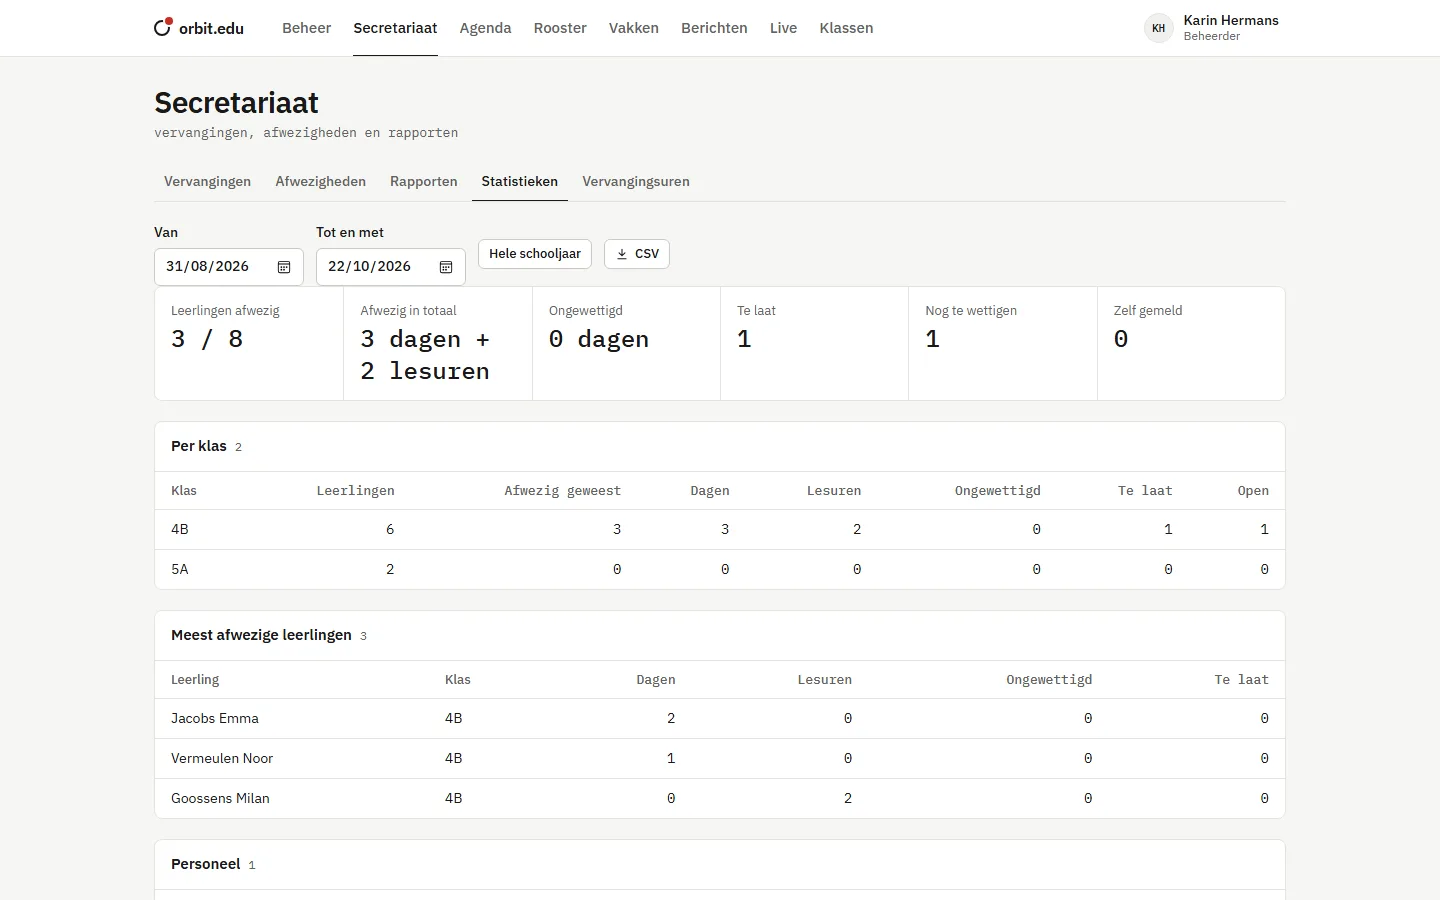1440x900 pixels.
Task: Open the Afwezigheden tab
Action: pos(321,181)
